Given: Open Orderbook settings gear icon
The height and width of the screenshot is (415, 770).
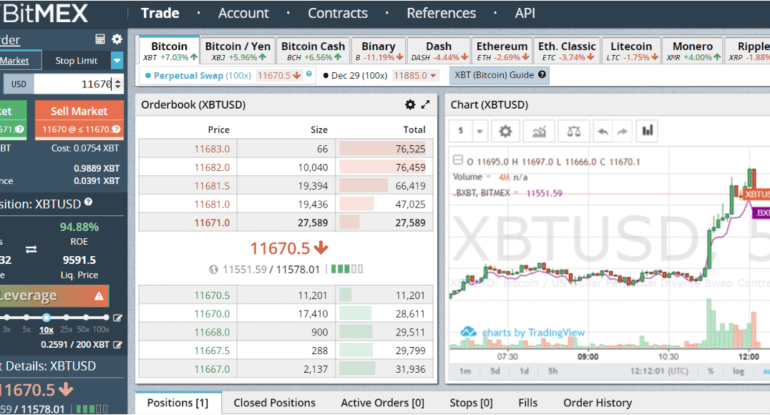Looking at the screenshot, I should (410, 104).
